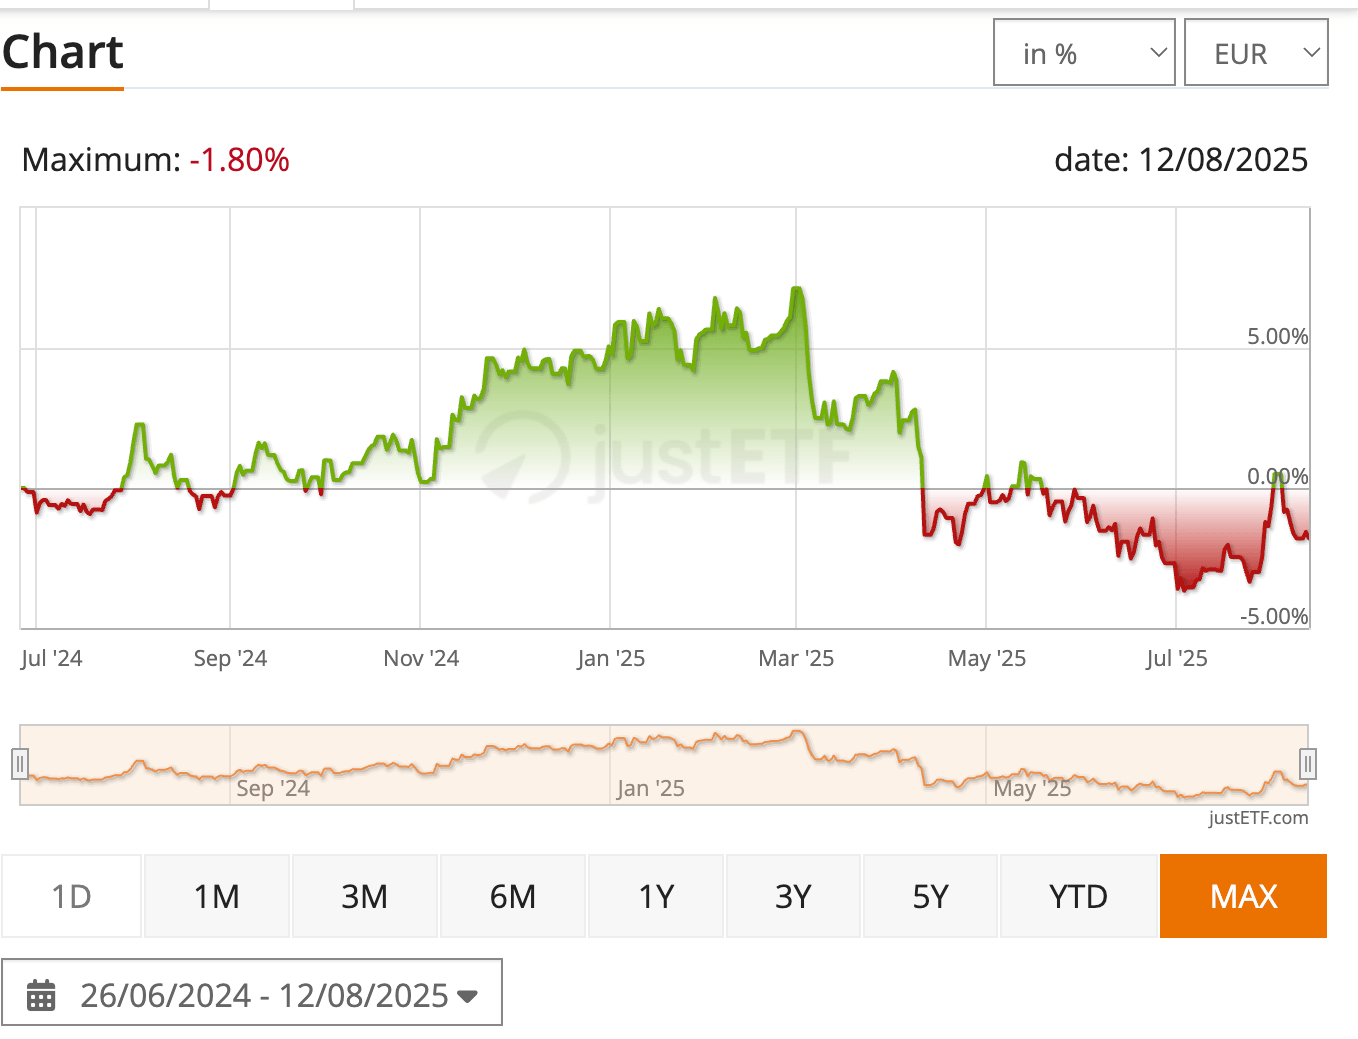Show the 3Y chart period
This screenshot has height=1039, width=1358.
[x=793, y=896]
